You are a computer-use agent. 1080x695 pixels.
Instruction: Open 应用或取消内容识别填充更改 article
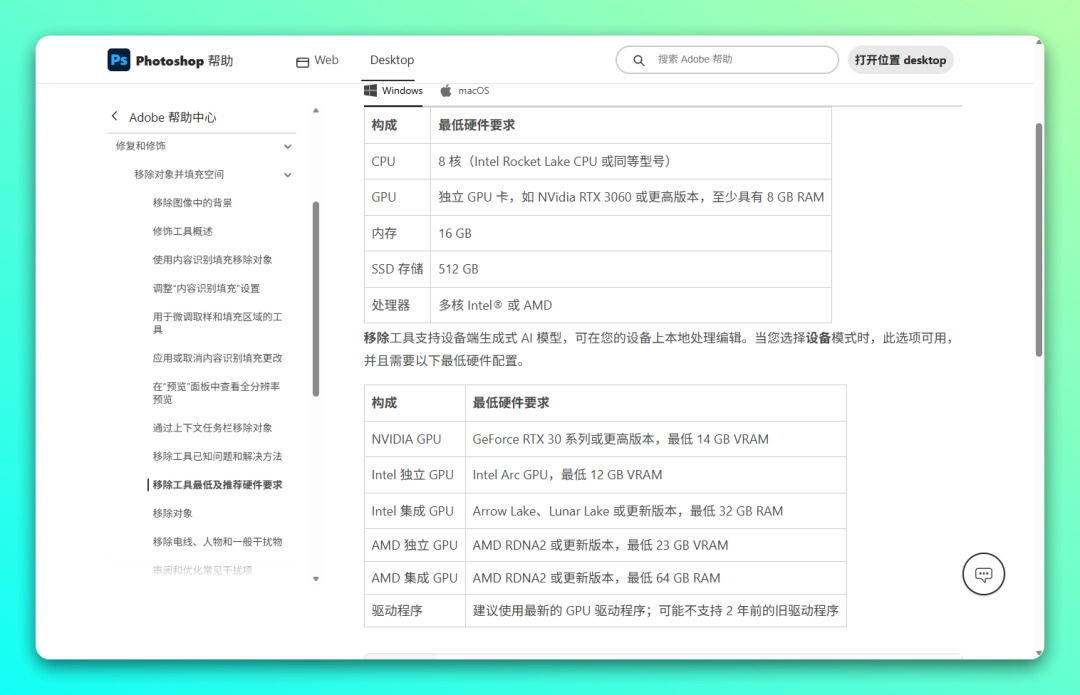217,358
